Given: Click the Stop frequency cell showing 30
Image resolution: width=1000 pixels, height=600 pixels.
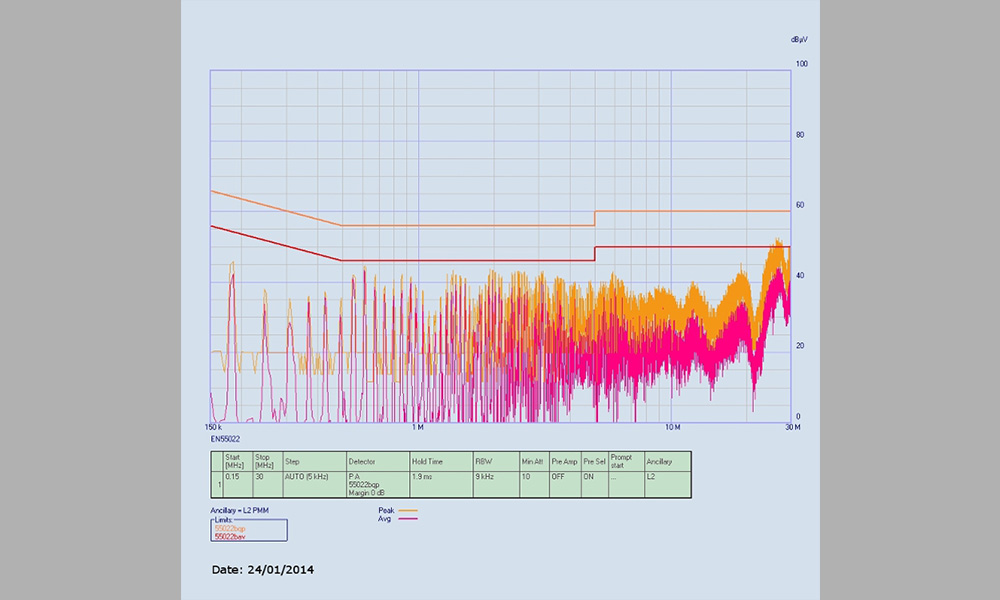Looking at the screenshot, I should click(259, 477).
